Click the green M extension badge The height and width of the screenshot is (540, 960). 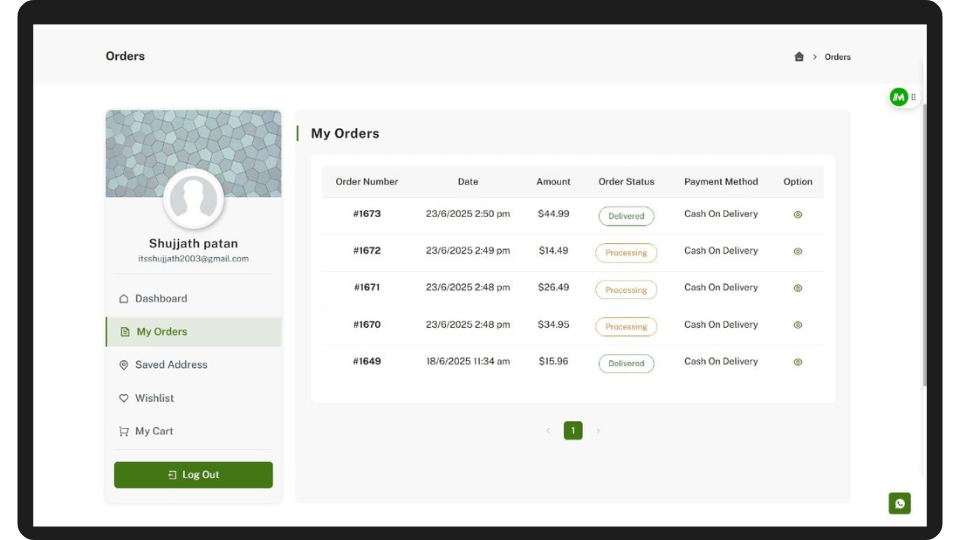click(898, 97)
